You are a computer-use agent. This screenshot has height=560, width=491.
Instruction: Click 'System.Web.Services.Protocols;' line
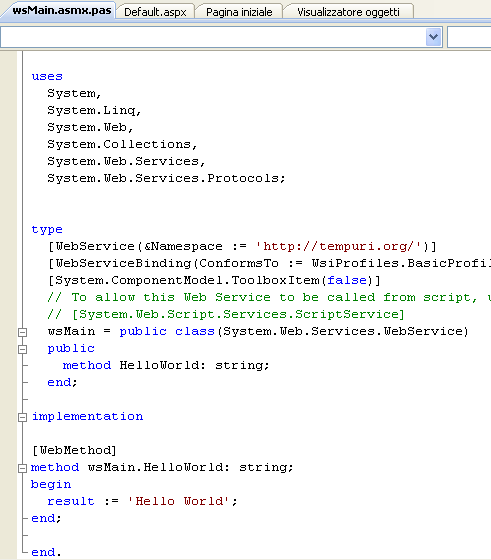(x=166, y=178)
